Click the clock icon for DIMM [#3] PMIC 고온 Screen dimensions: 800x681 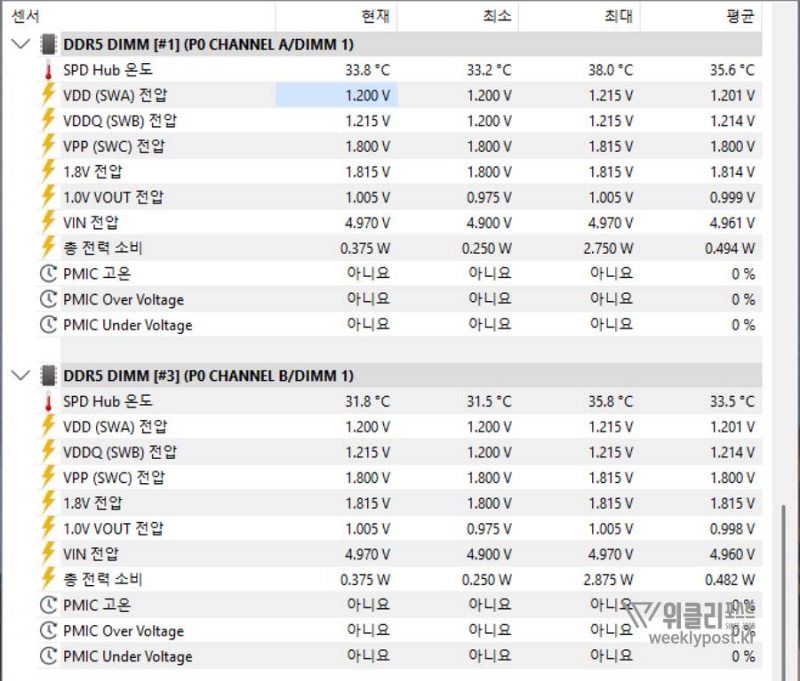47,605
